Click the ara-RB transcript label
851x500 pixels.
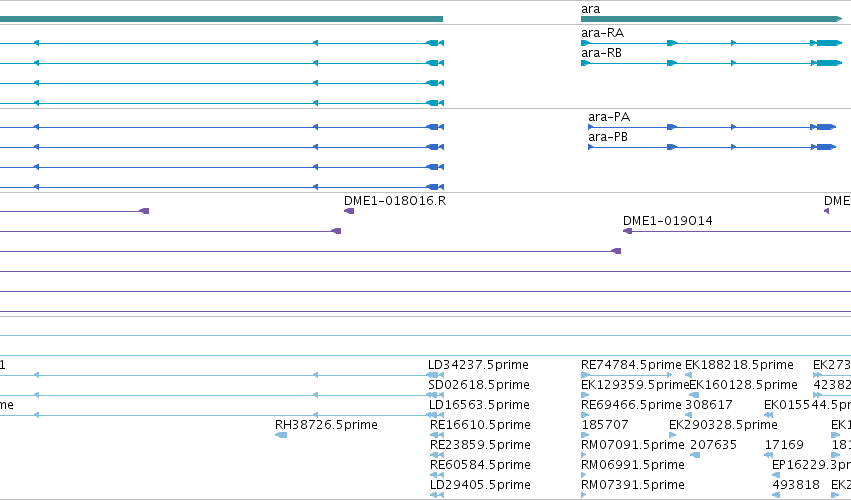point(601,53)
